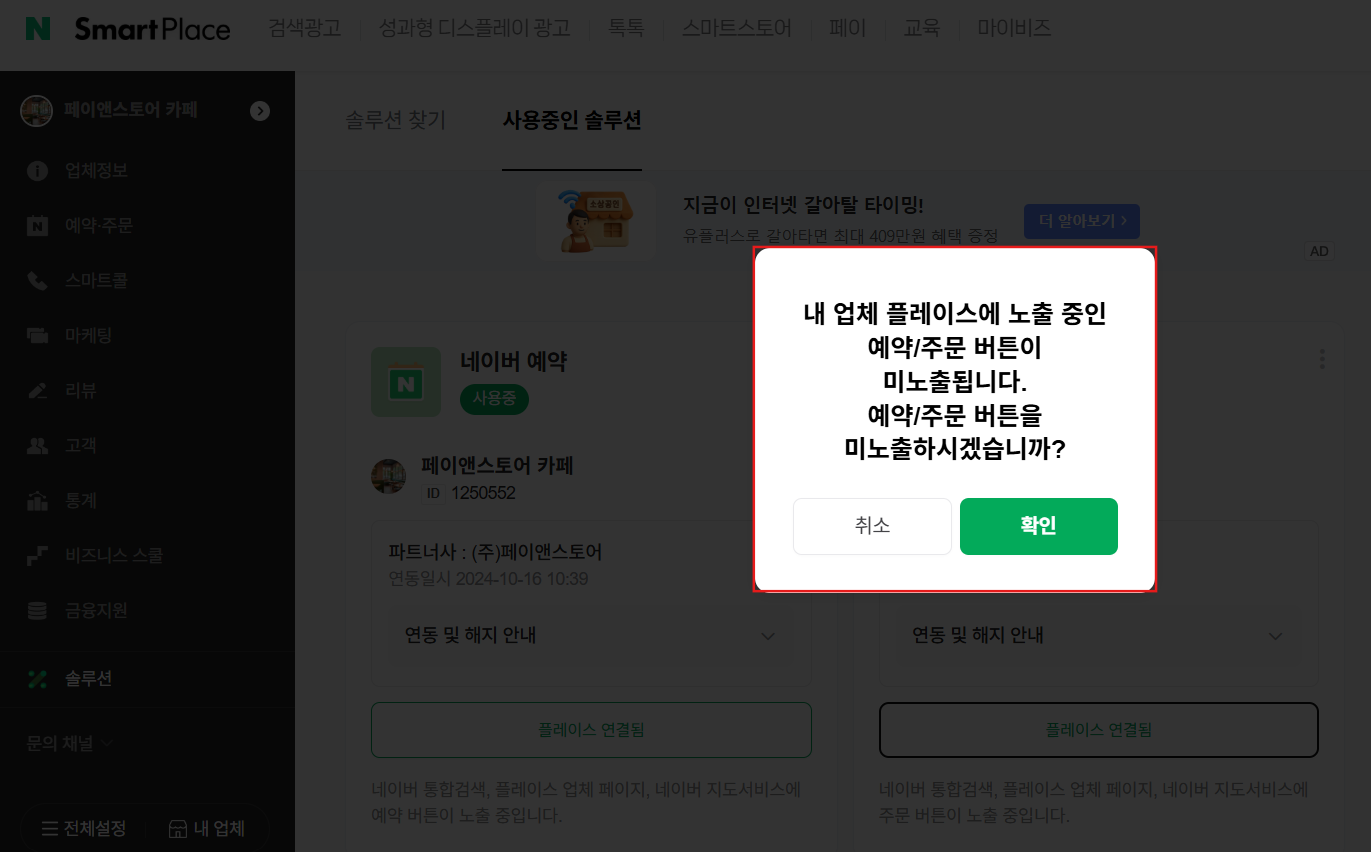Screen dimensions: 1371x852
Task: Select the ID 1250552 text
Action: click(x=469, y=493)
